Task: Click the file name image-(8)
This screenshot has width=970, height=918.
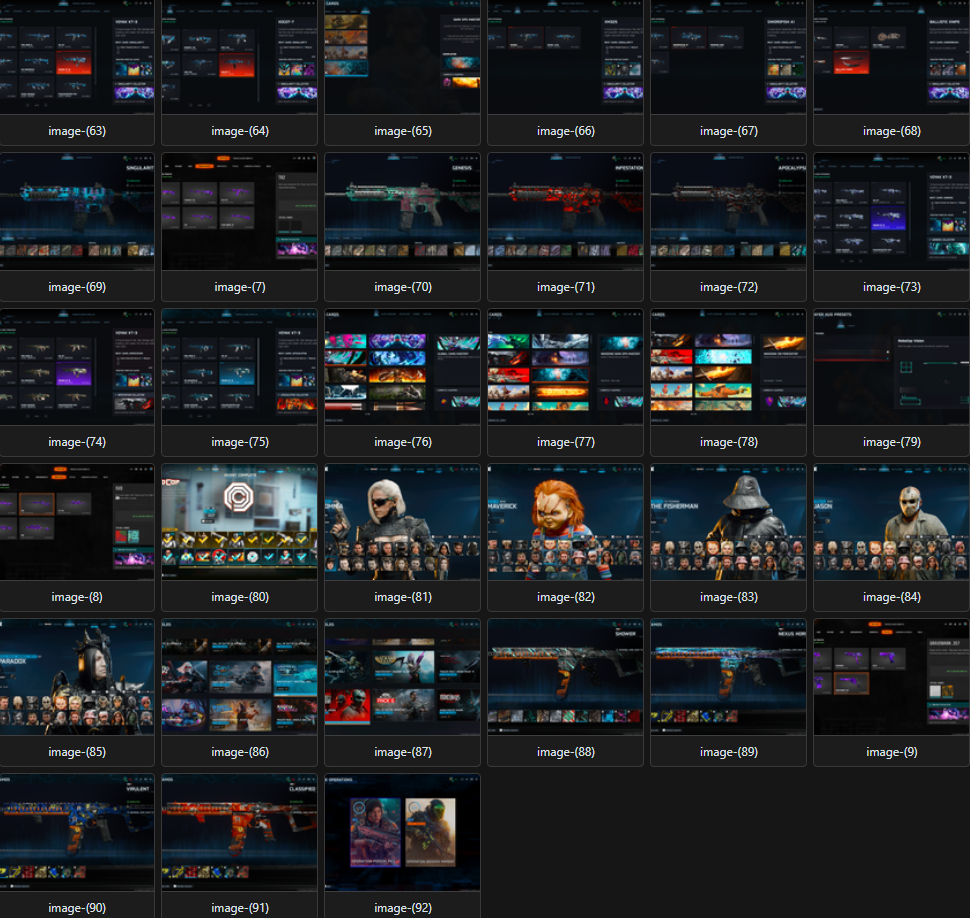Action: click(77, 597)
